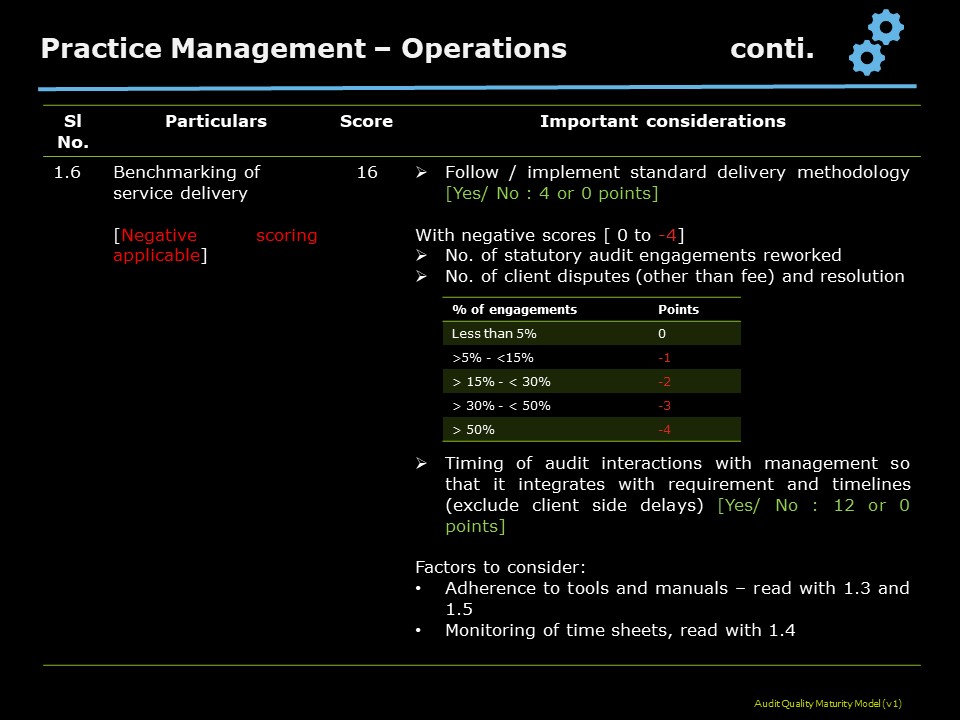Image resolution: width=960 pixels, height=720 pixels.
Task: Click the 'Score' column header
Action: pyautogui.click(x=366, y=121)
